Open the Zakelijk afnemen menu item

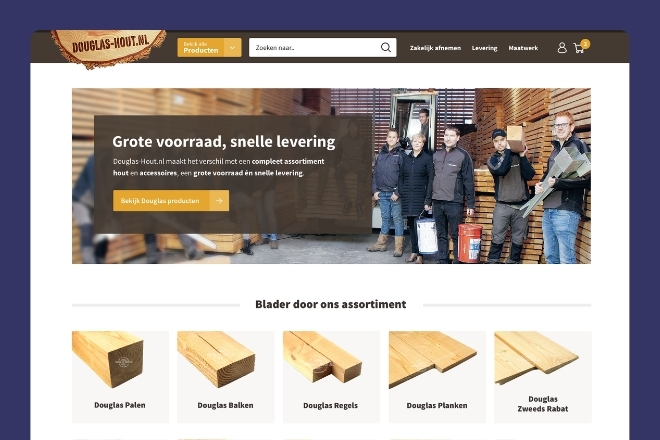[435, 48]
